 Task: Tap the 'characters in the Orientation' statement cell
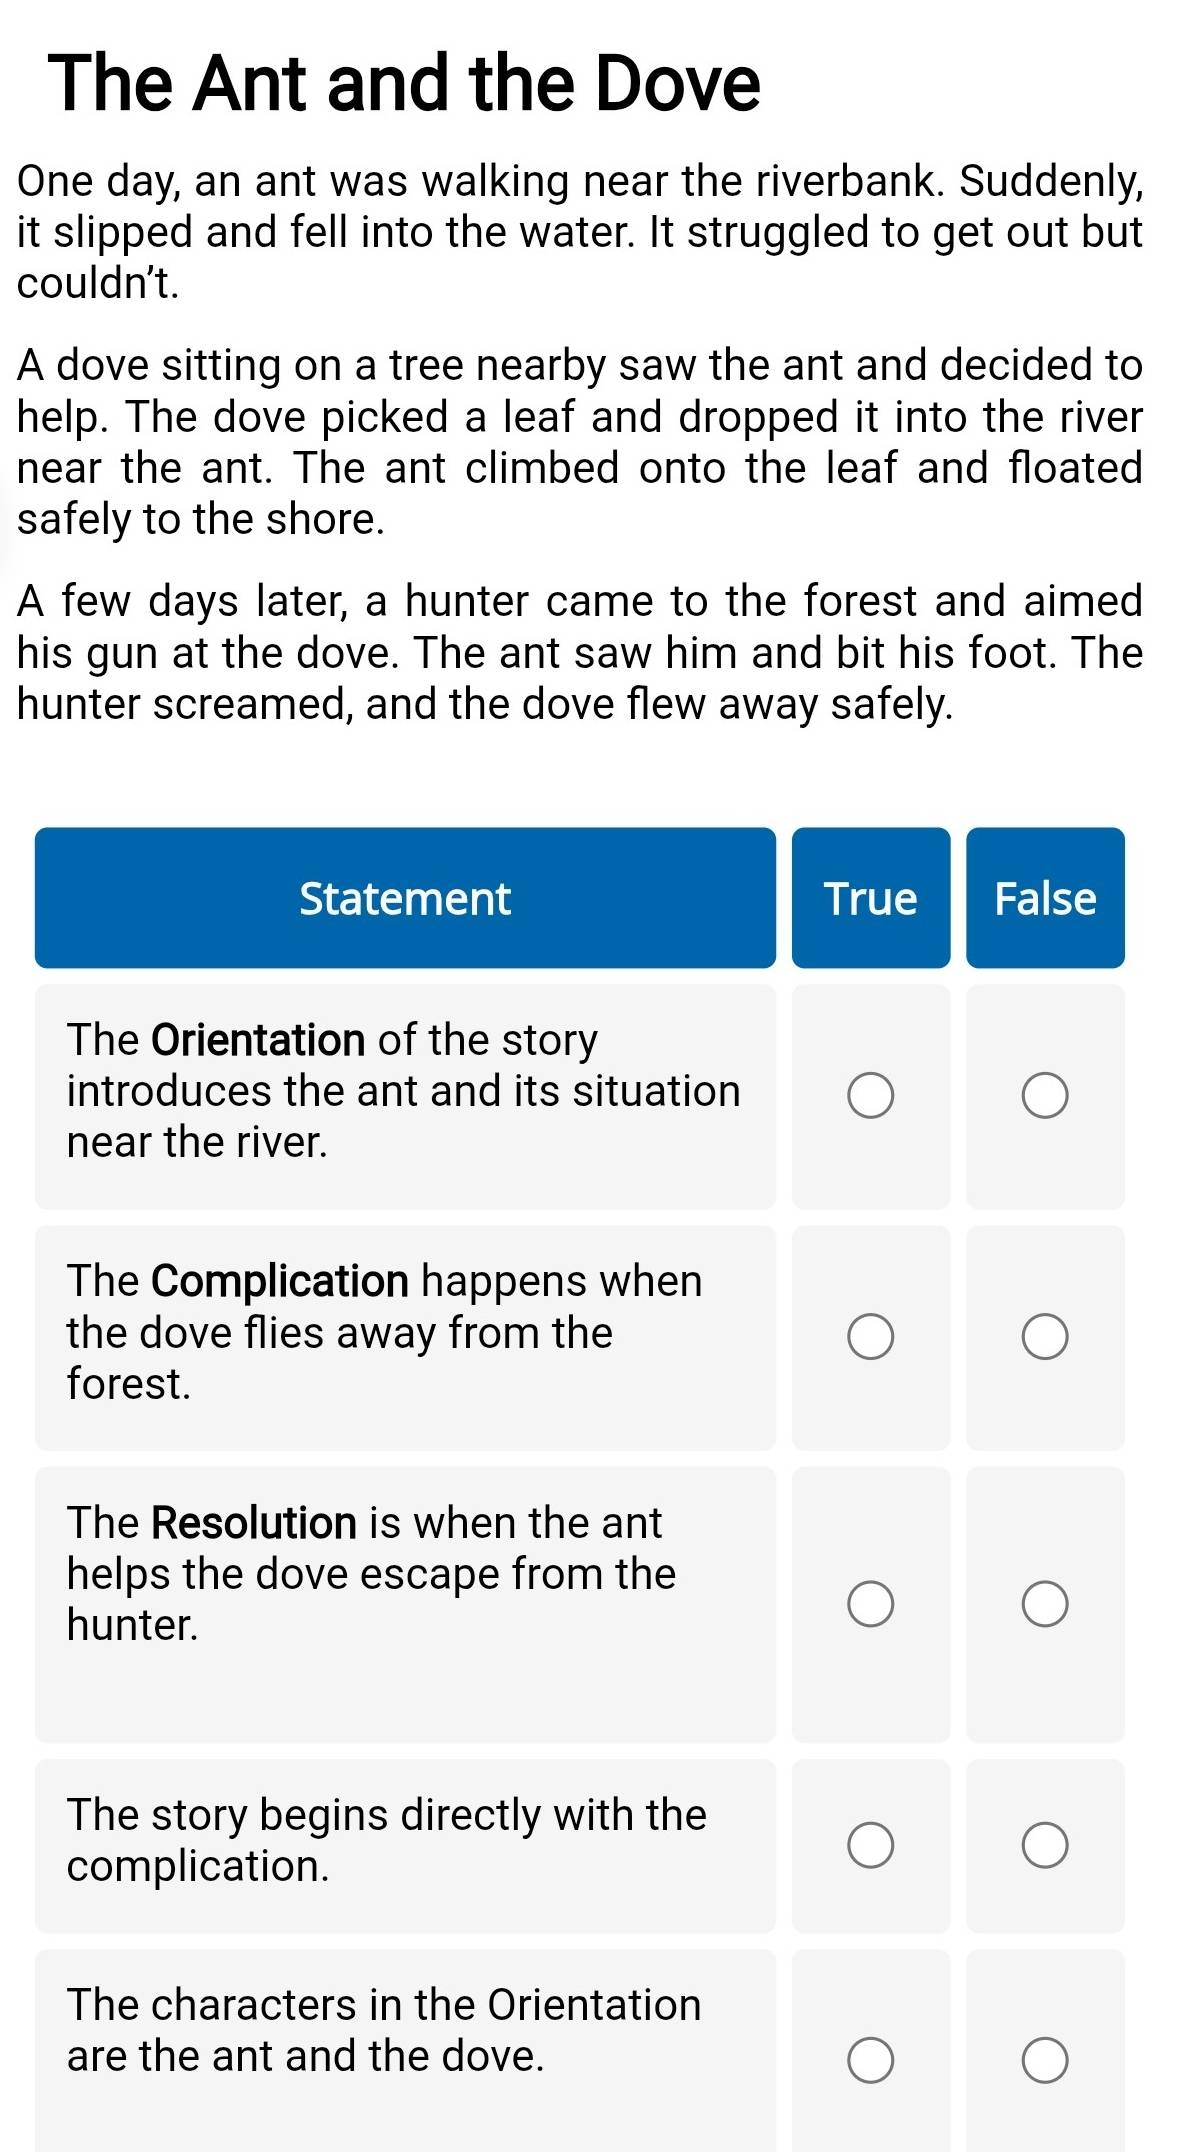click(405, 2050)
